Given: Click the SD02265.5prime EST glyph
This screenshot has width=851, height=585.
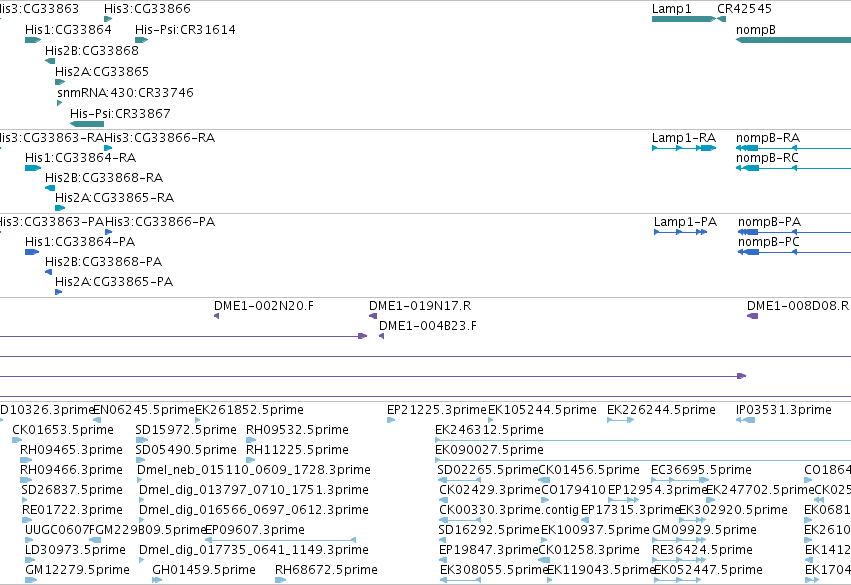Looking at the screenshot, I should [459, 480].
